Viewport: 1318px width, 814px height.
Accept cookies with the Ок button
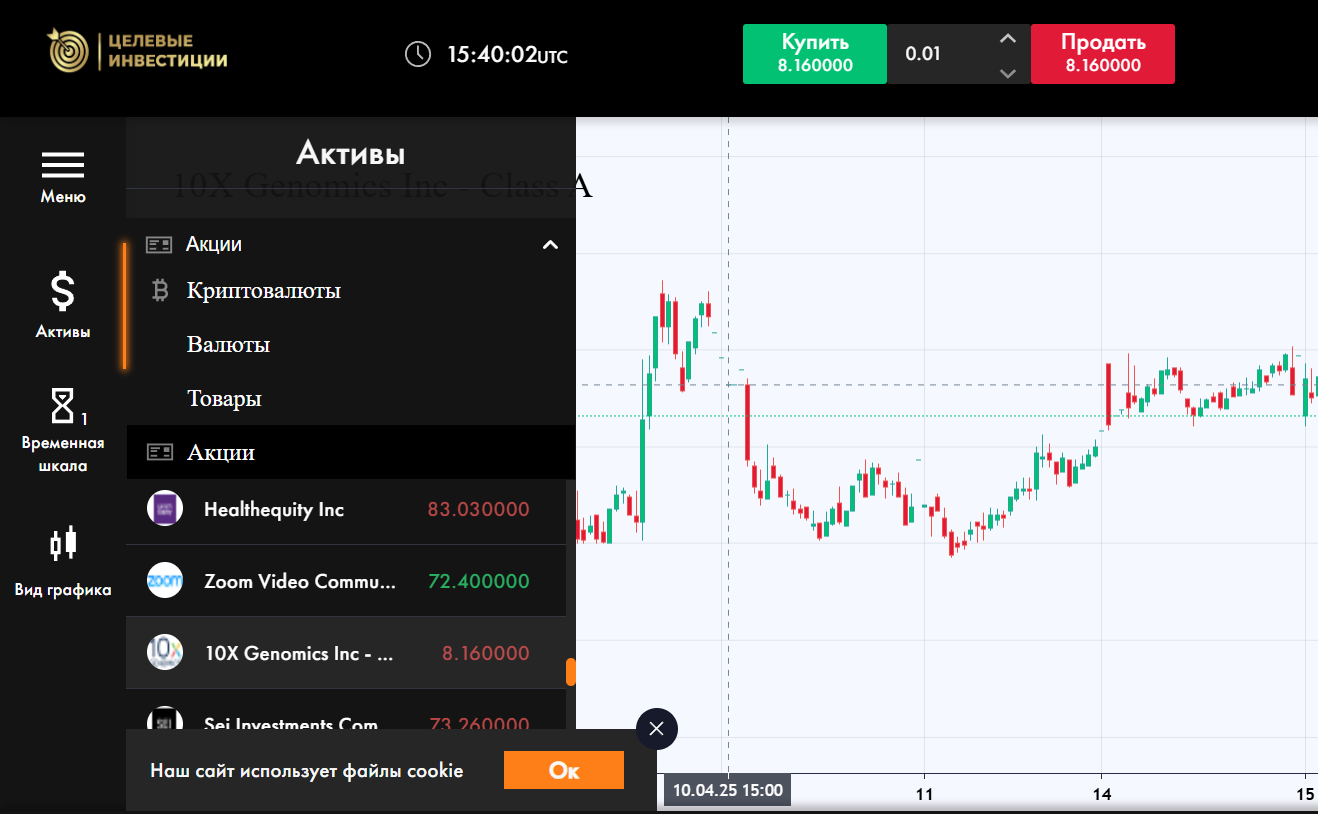pyautogui.click(x=564, y=770)
